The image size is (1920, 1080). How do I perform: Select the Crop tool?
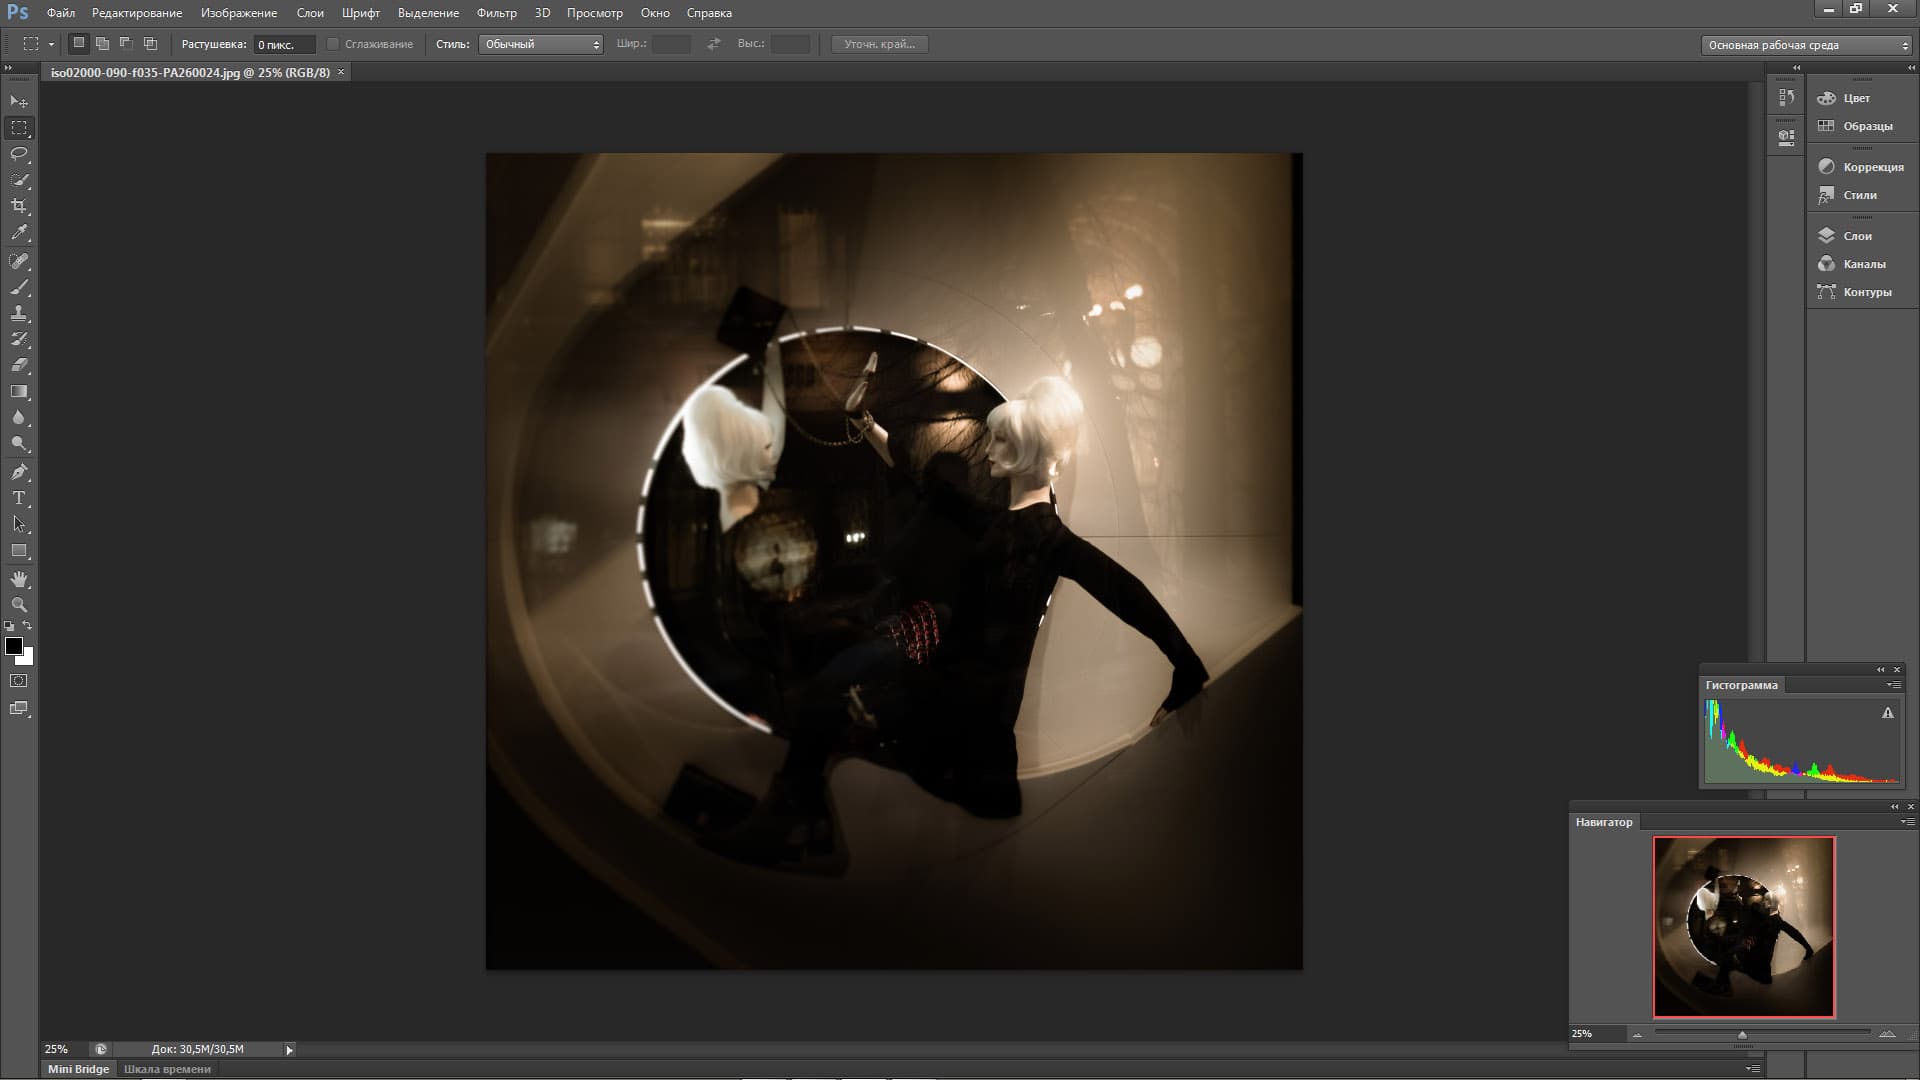19,206
